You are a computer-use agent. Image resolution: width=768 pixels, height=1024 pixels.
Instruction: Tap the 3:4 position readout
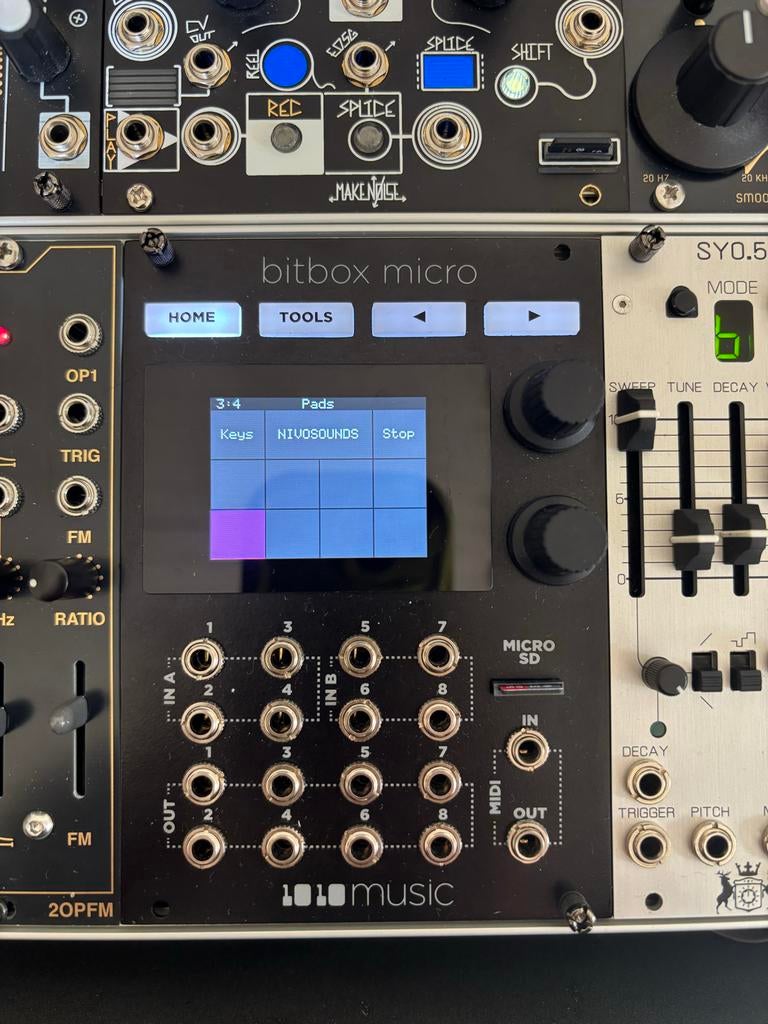pyautogui.click(x=228, y=404)
